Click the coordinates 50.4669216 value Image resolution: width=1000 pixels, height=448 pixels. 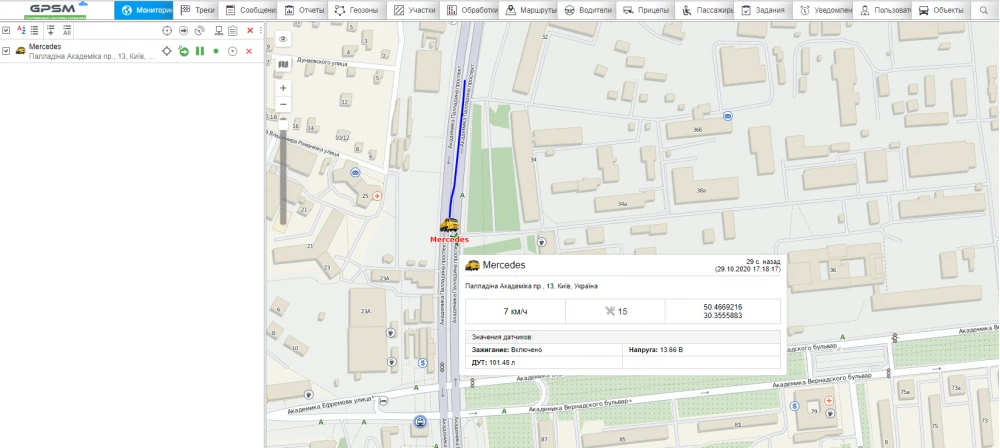click(723, 307)
